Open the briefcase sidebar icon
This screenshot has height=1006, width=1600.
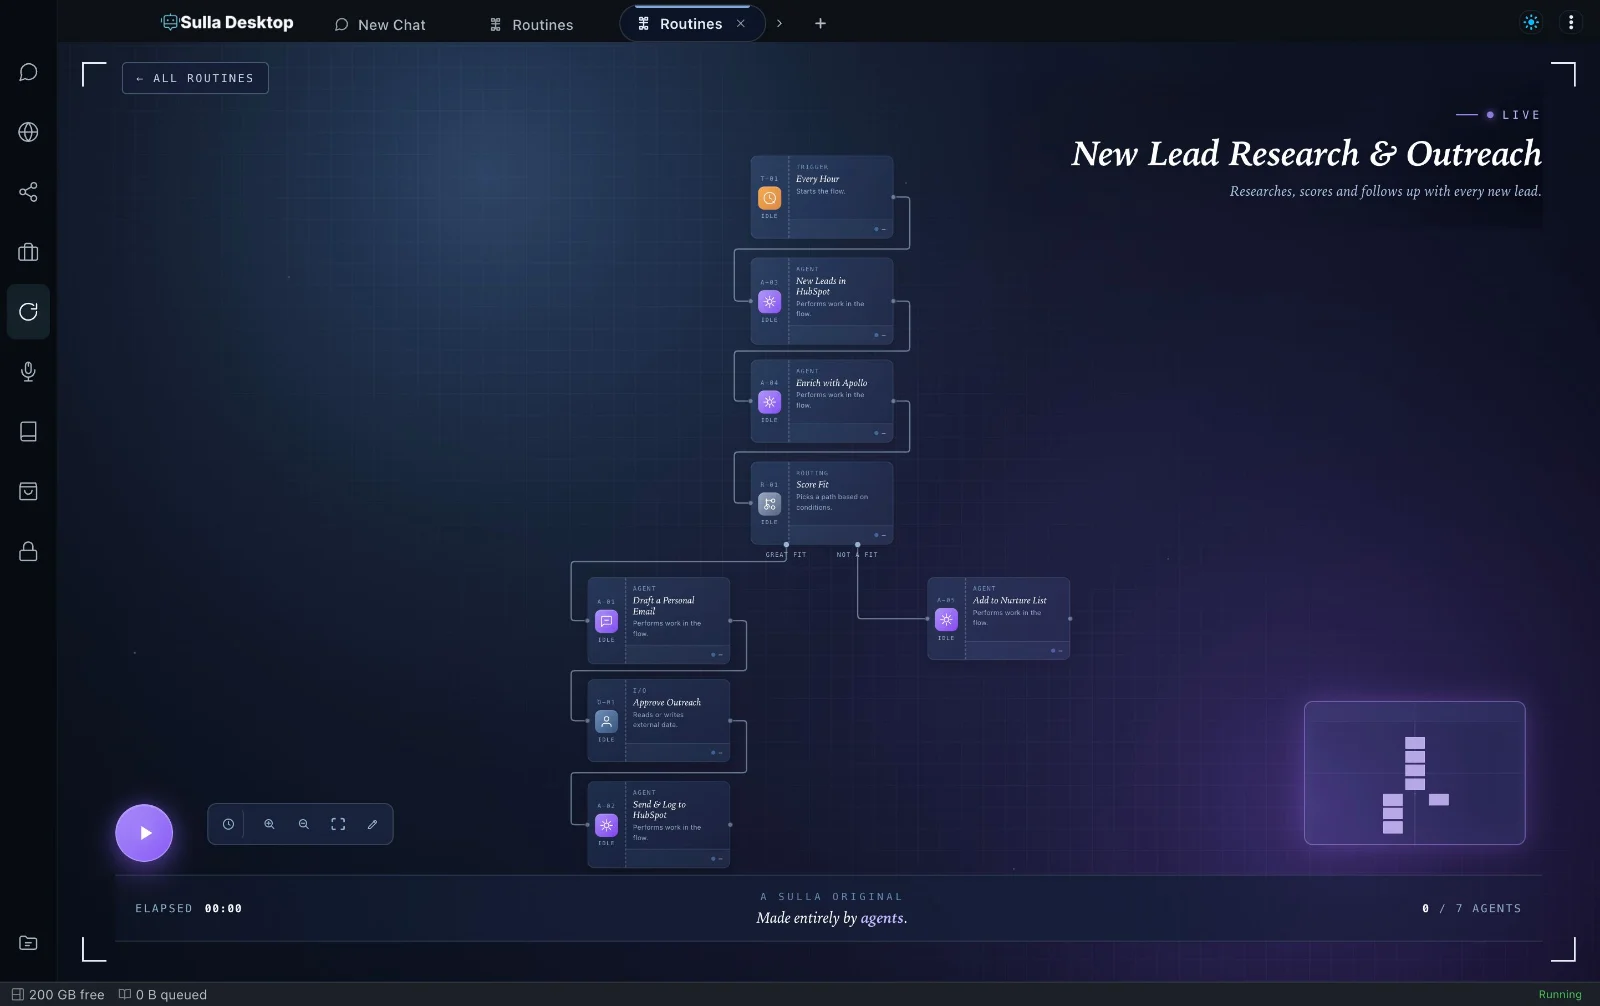pos(28,252)
